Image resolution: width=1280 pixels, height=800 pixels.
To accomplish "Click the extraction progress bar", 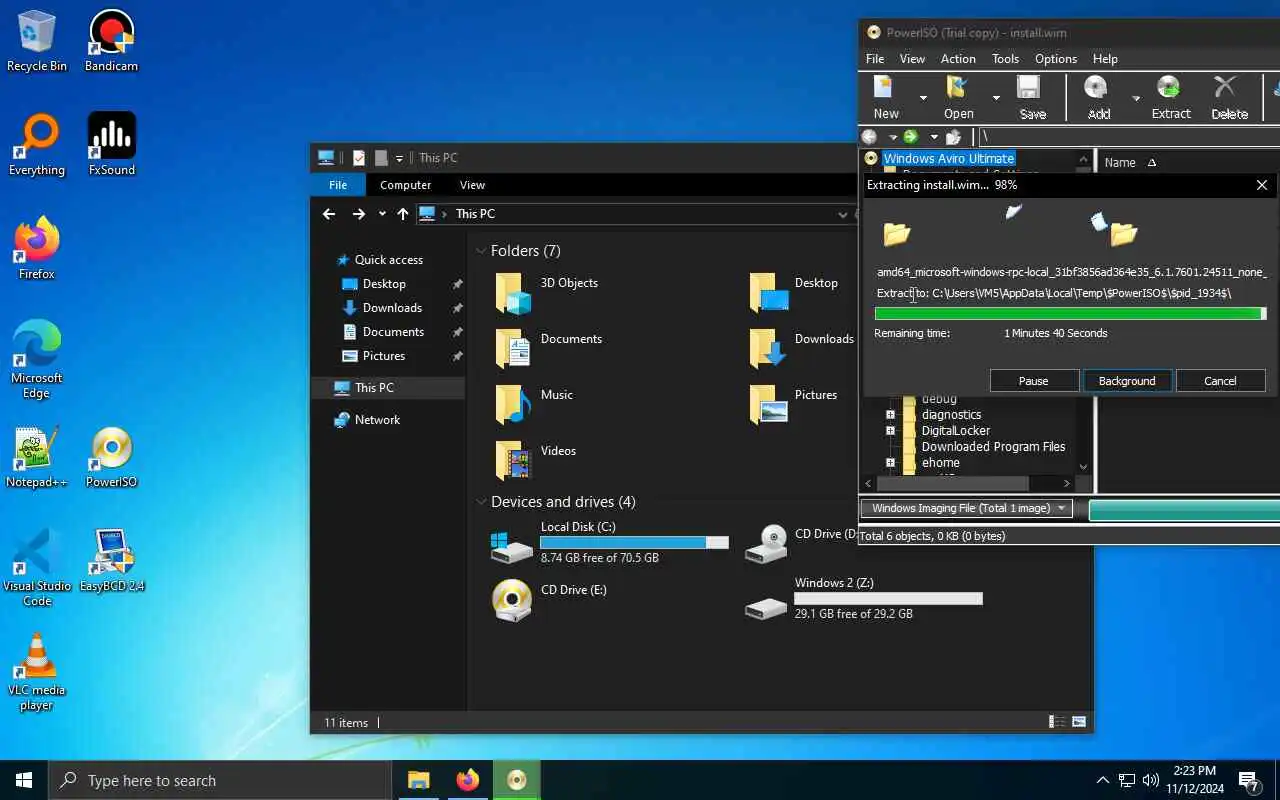I will pos(1071,314).
